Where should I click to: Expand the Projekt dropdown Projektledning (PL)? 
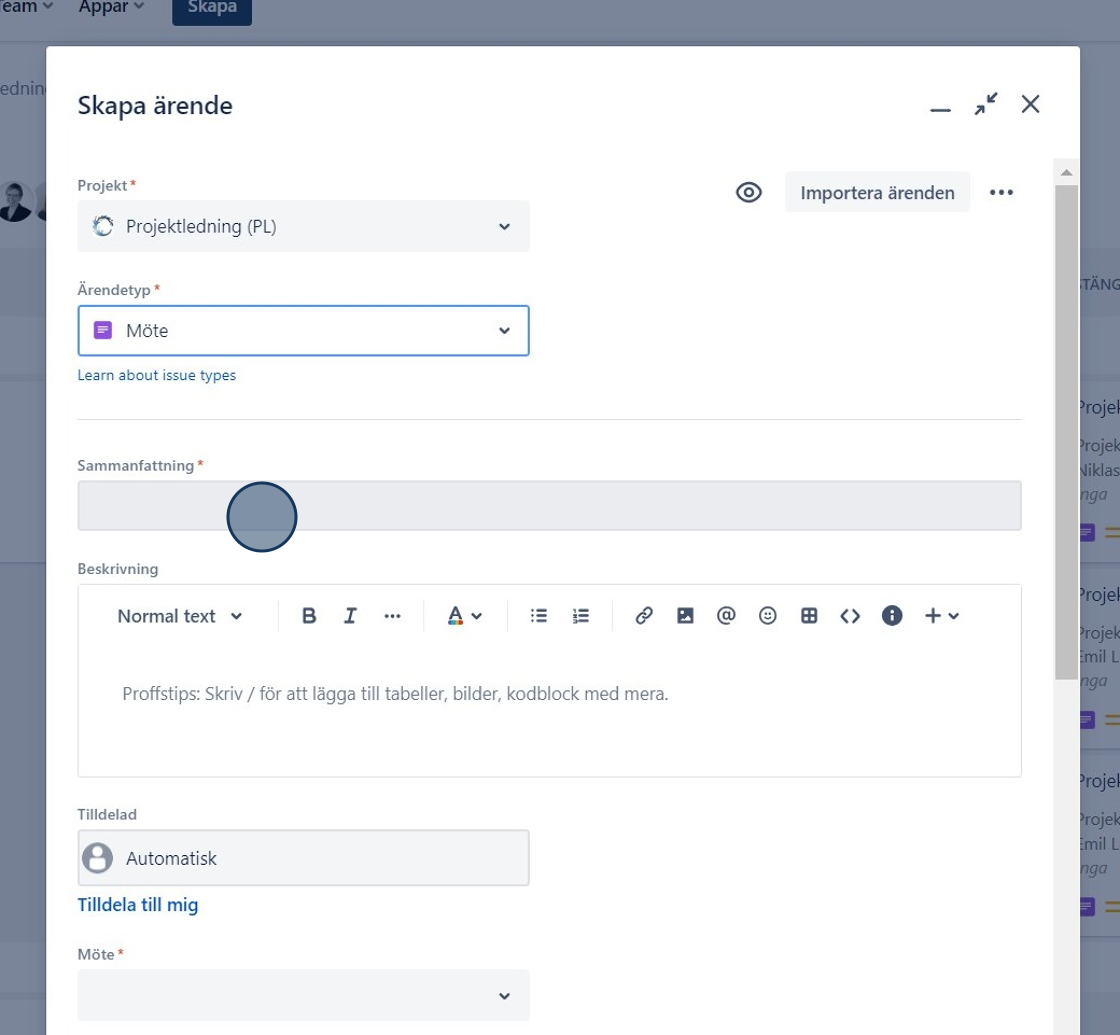[304, 226]
